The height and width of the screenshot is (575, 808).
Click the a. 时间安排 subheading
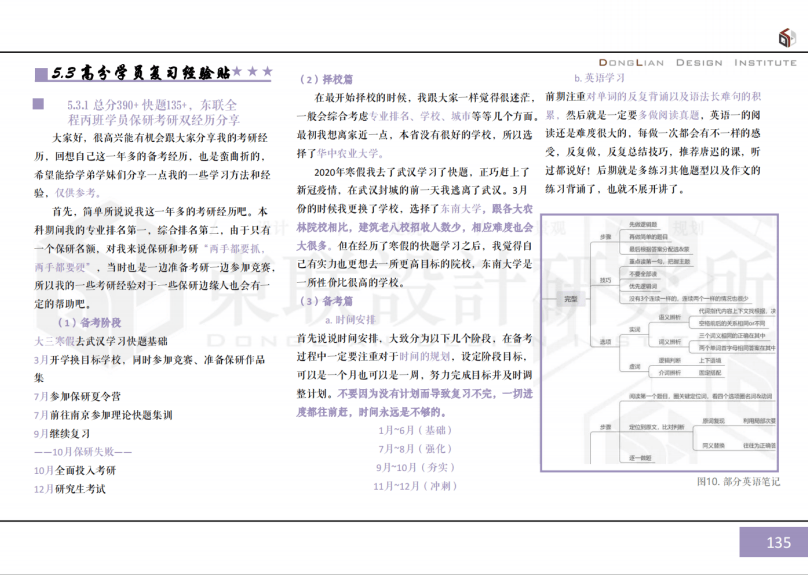(x=344, y=320)
